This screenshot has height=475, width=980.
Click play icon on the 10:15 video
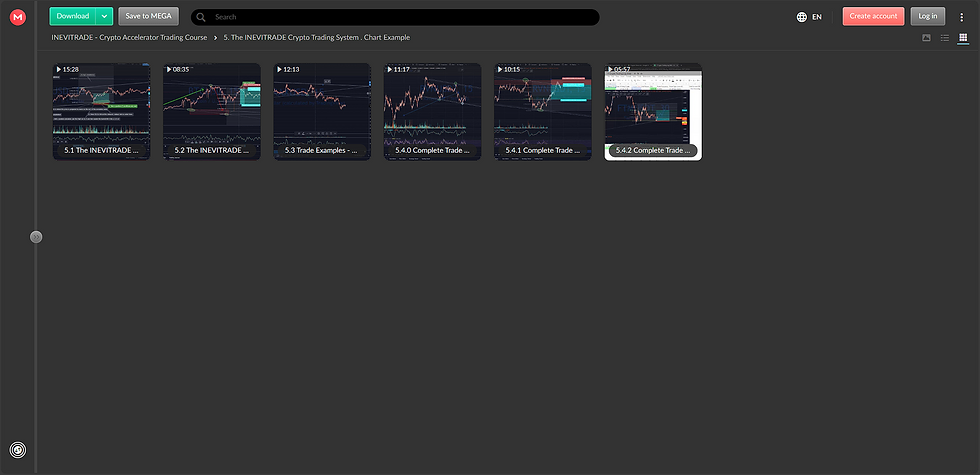pyautogui.click(x=499, y=69)
